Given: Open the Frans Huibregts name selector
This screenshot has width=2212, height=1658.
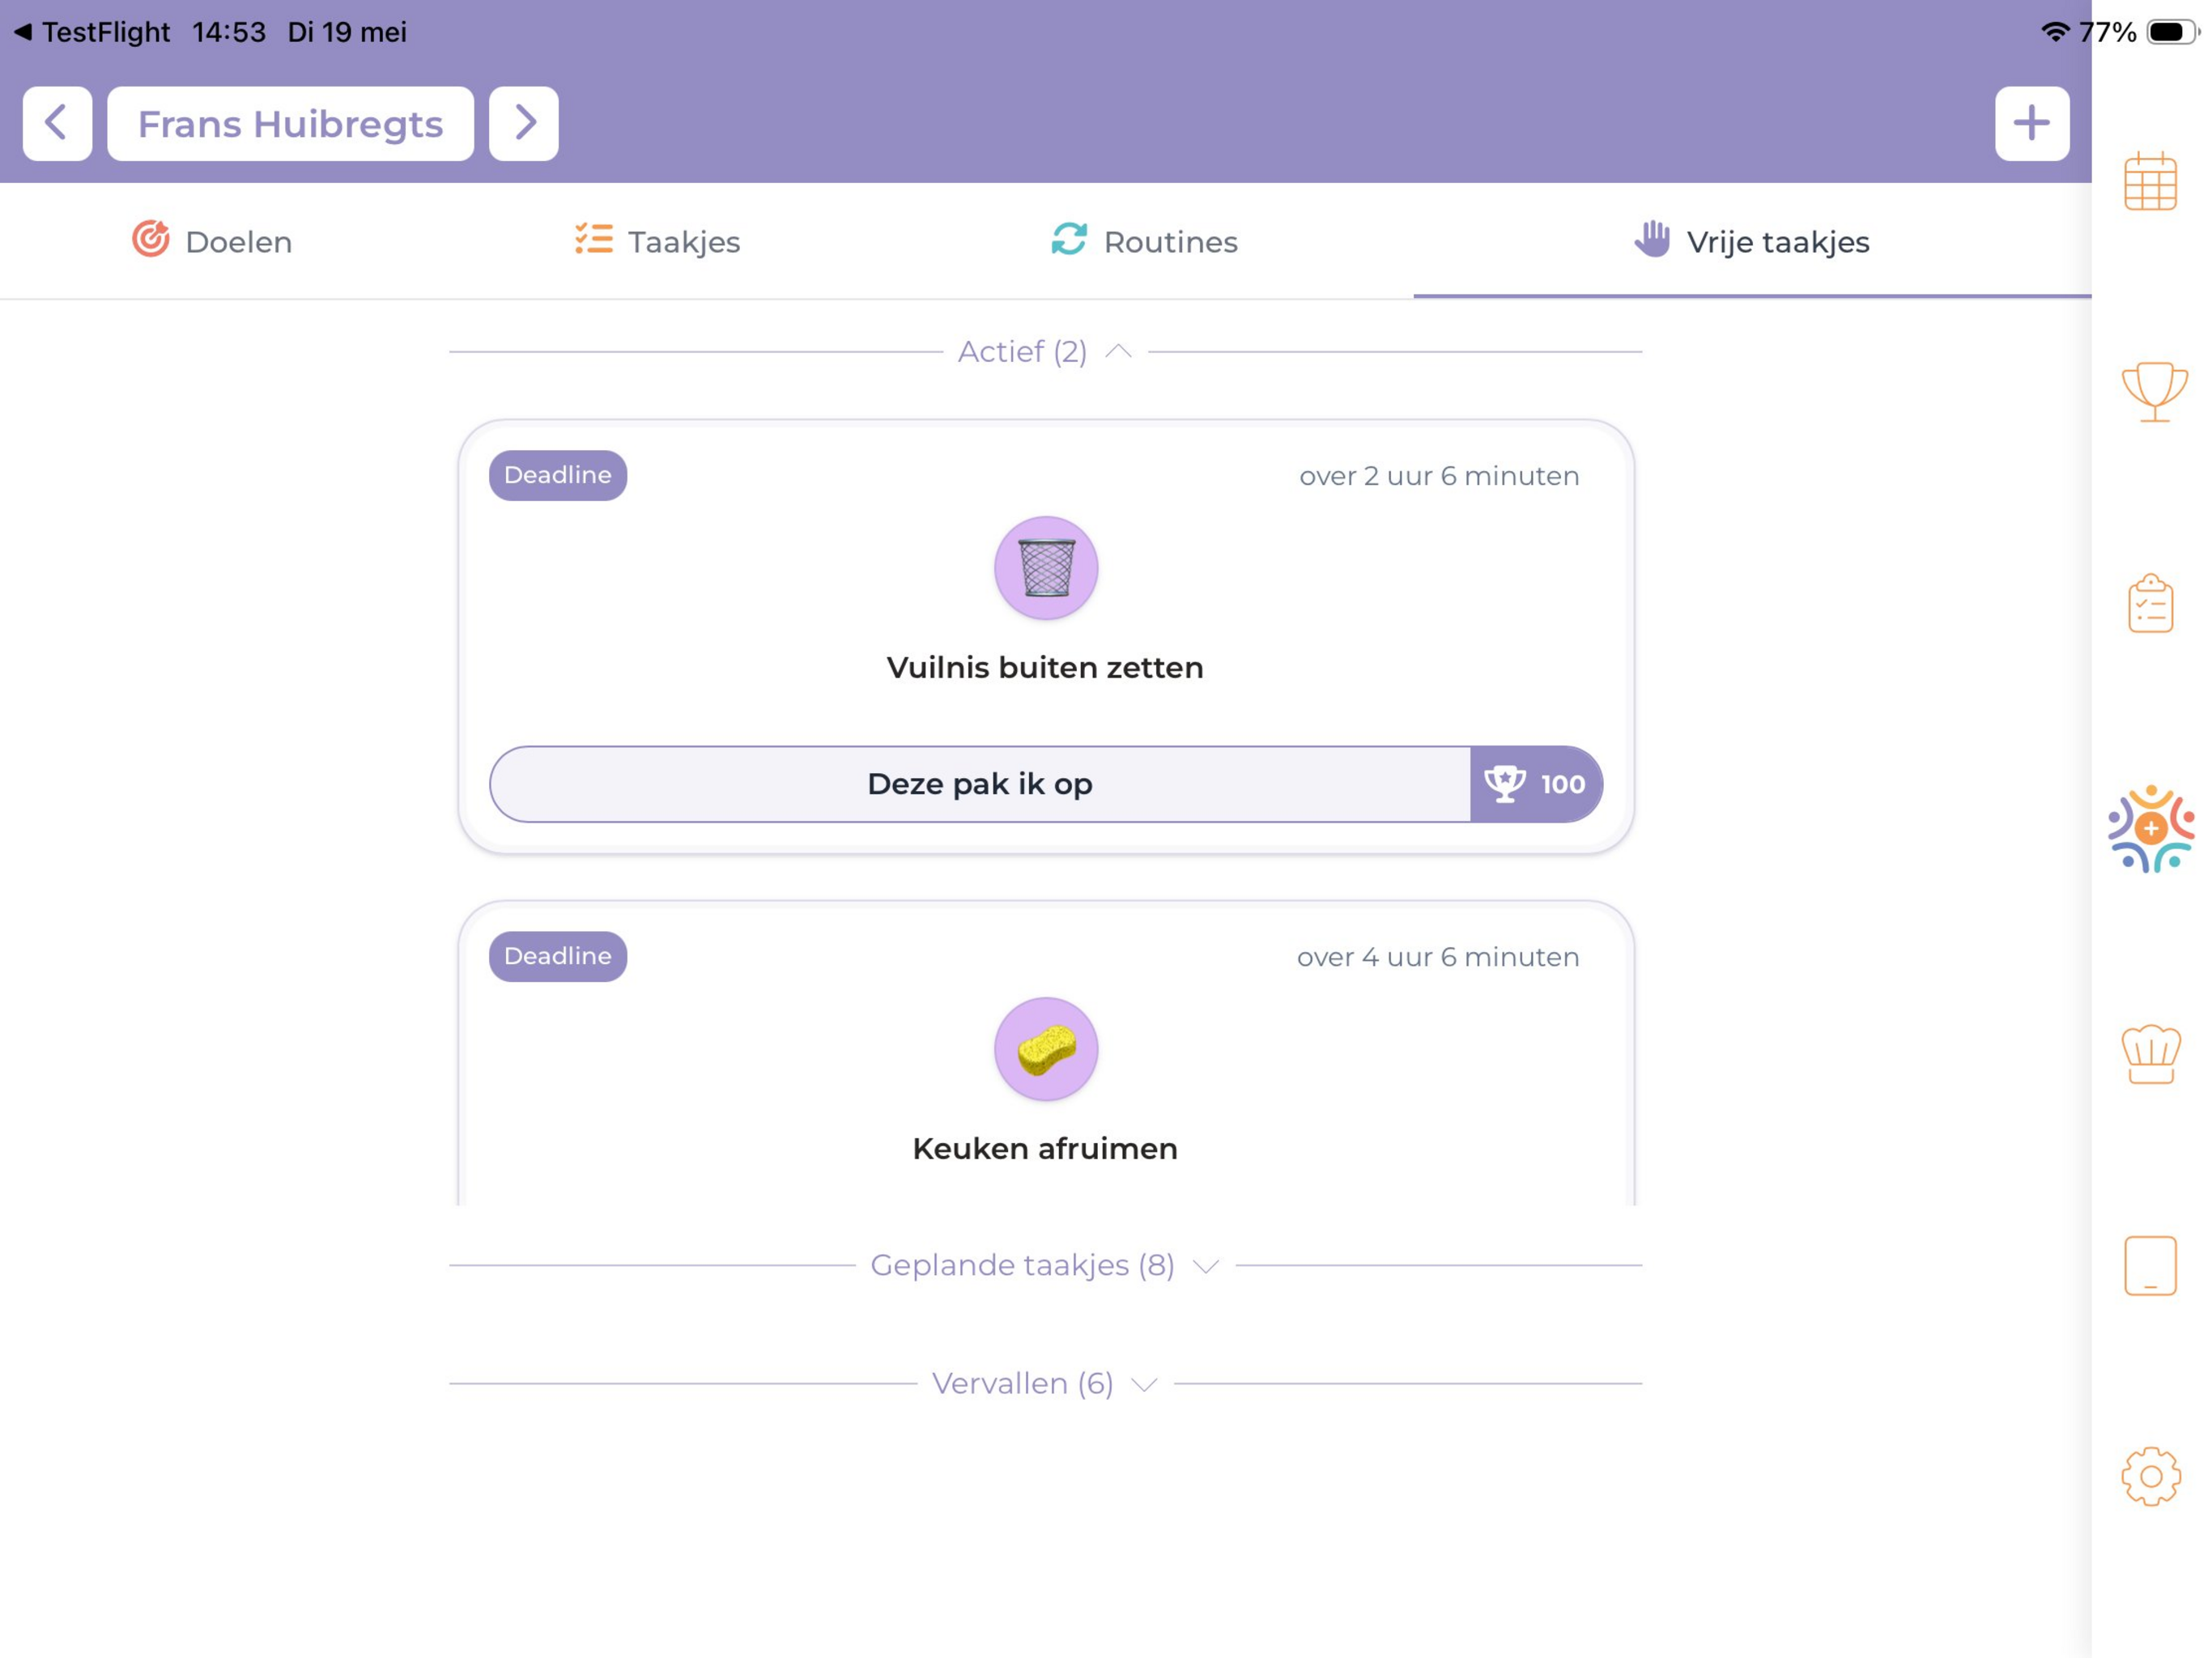Looking at the screenshot, I should (290, 123).
